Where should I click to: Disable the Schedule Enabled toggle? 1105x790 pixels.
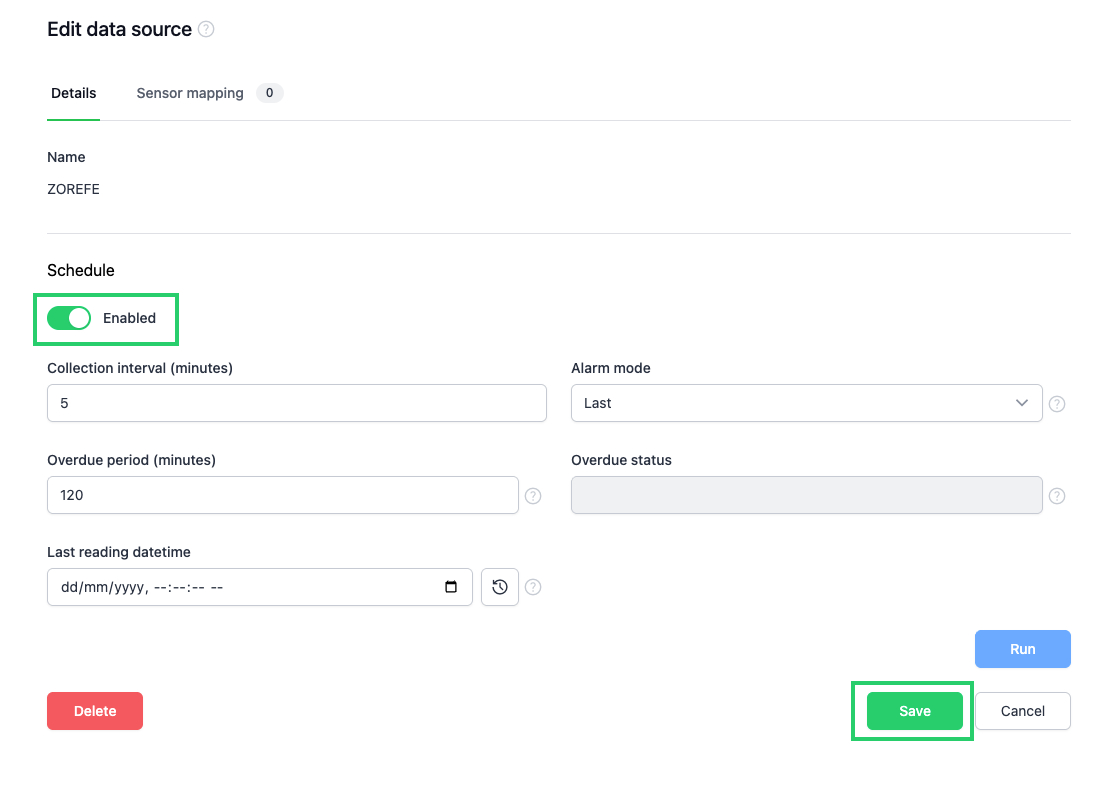68,317
